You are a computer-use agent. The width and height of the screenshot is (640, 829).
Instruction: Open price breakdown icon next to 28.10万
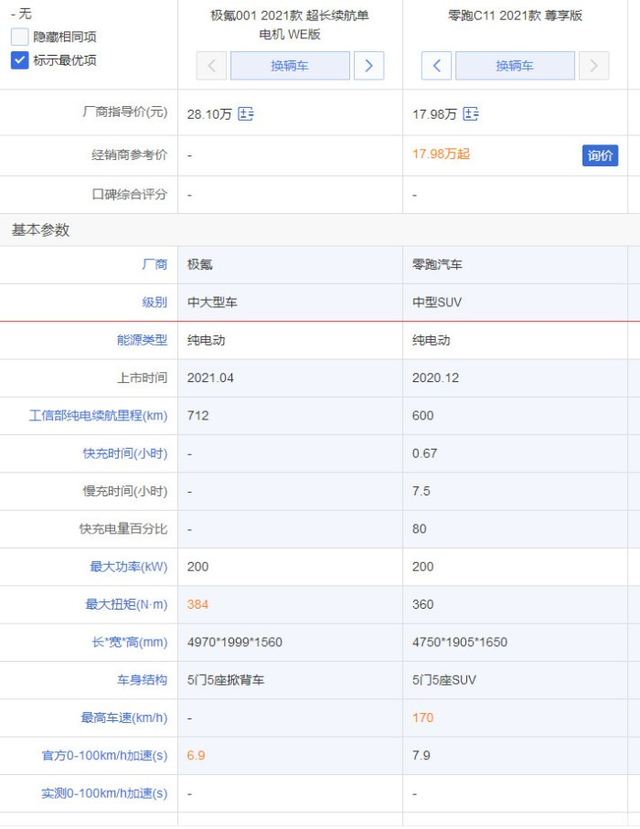(246, 114)
